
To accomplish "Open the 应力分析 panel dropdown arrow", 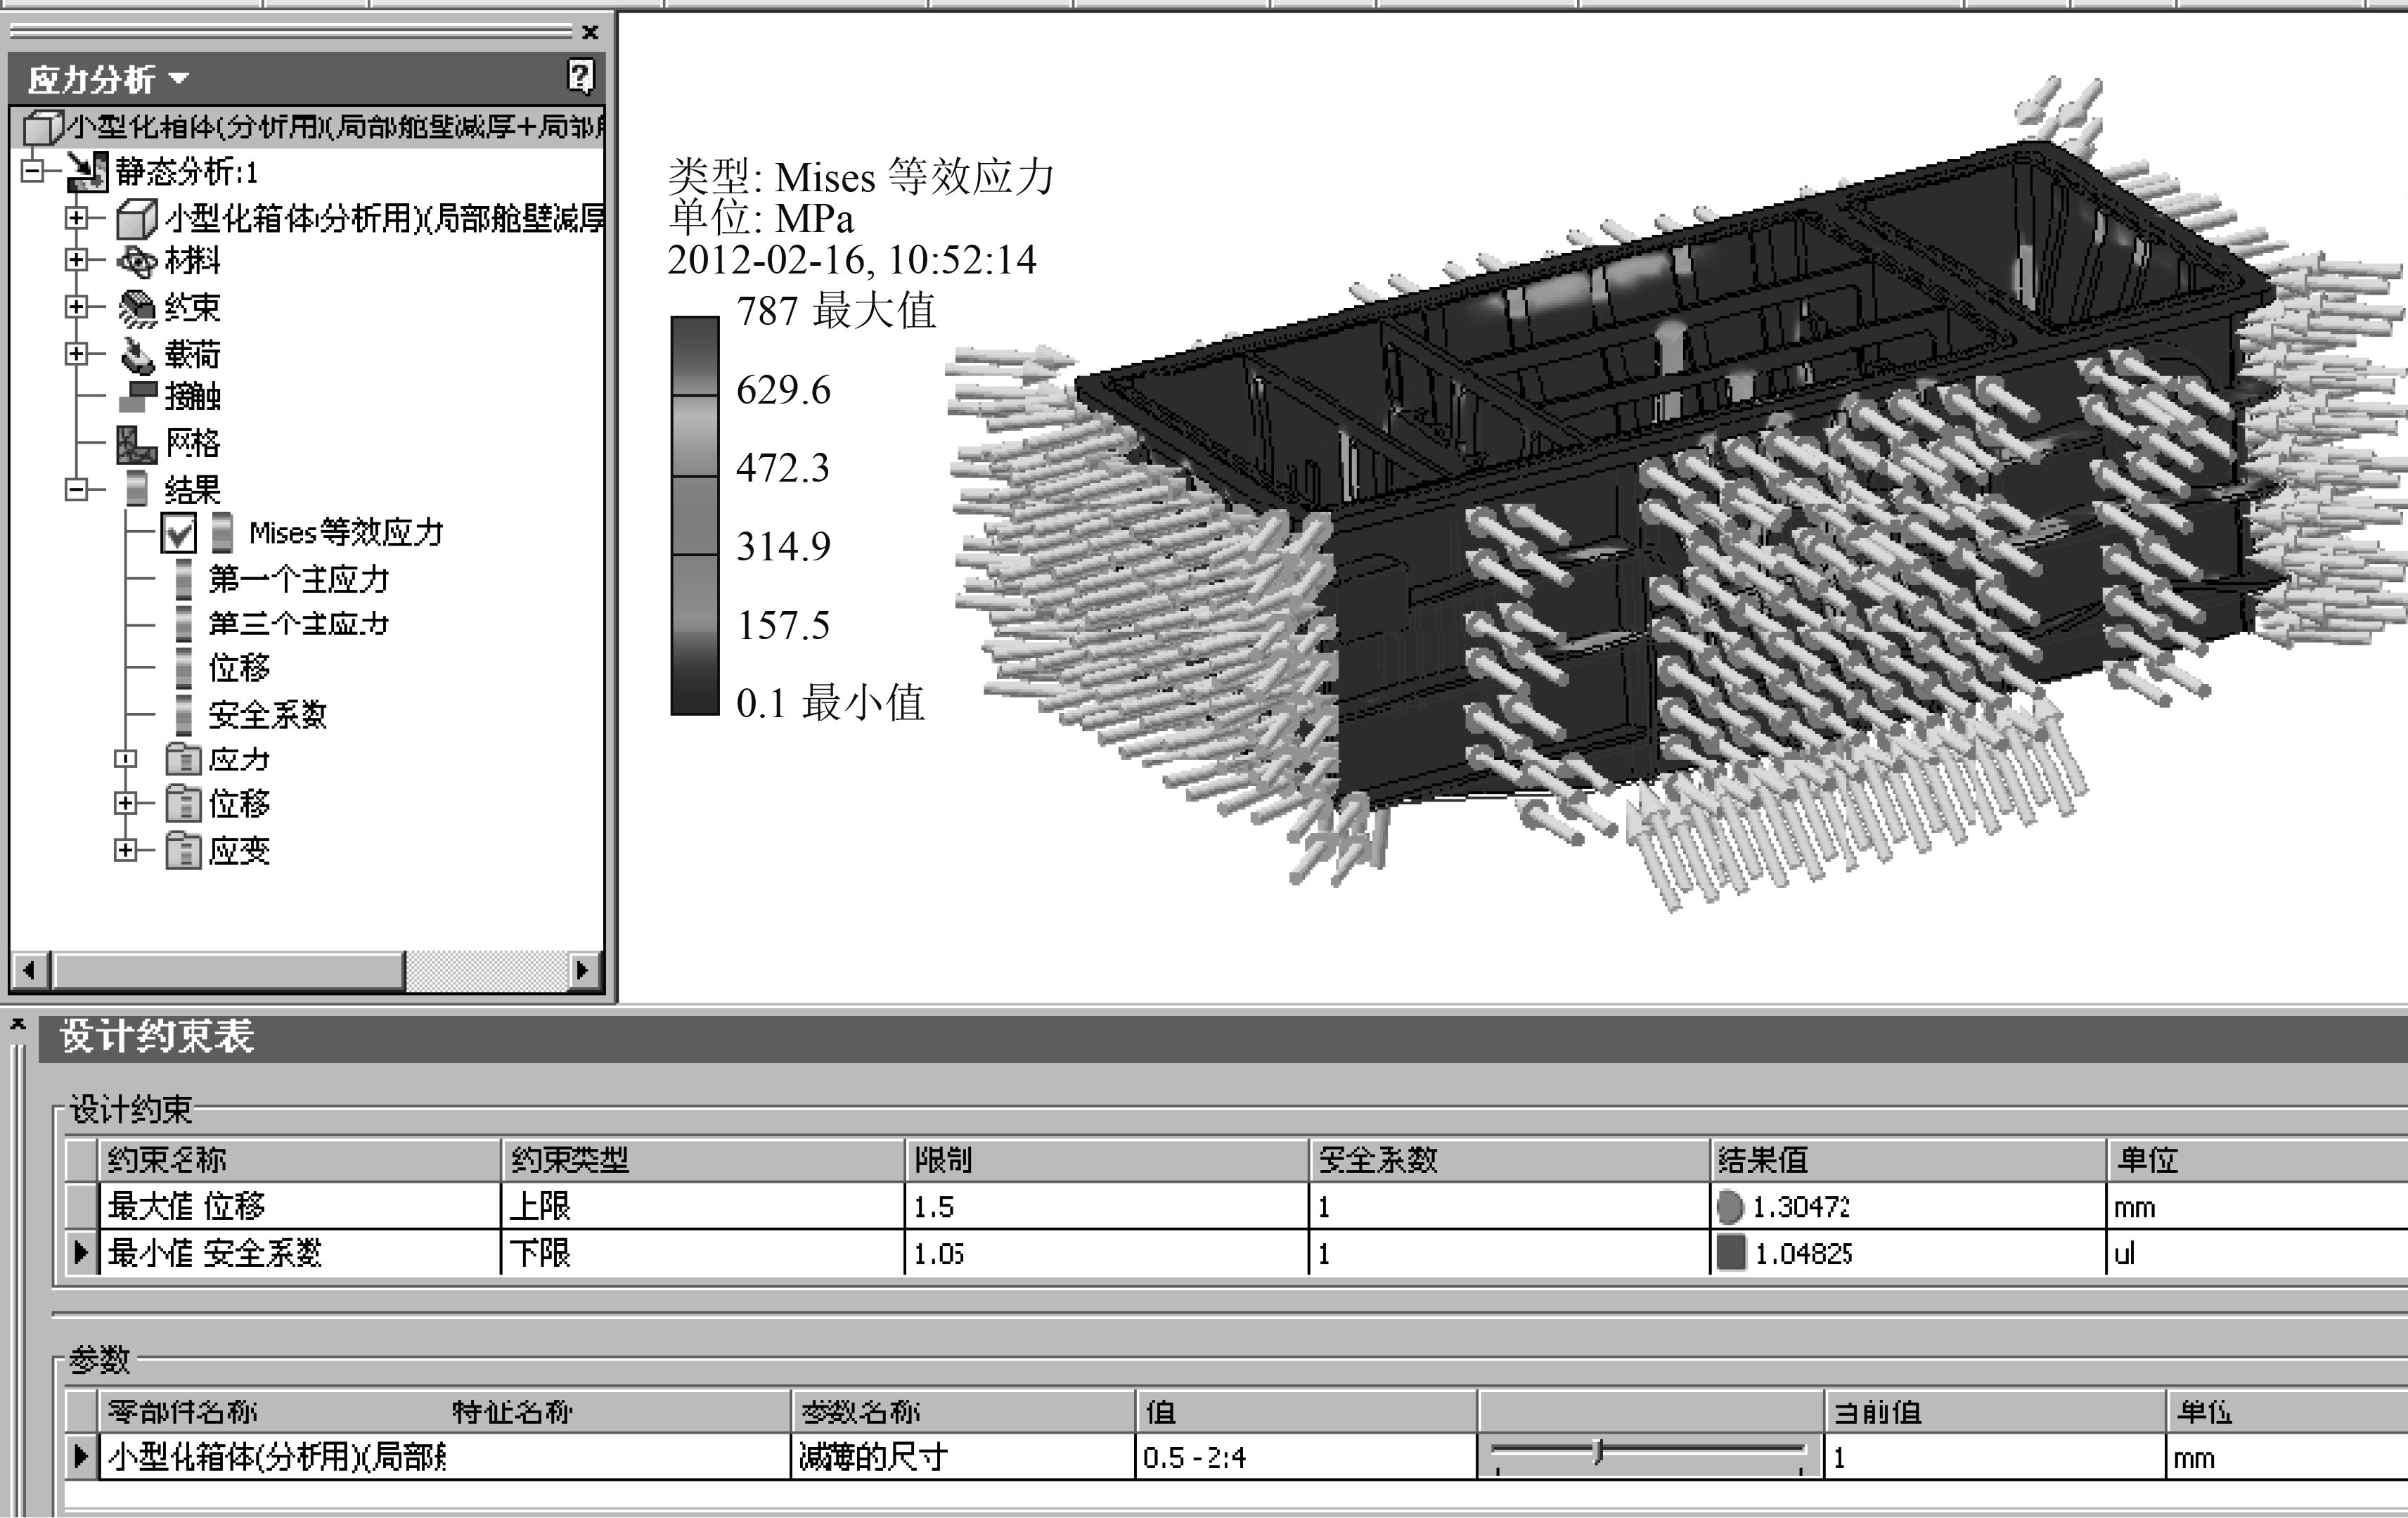I will click(179, 78).
